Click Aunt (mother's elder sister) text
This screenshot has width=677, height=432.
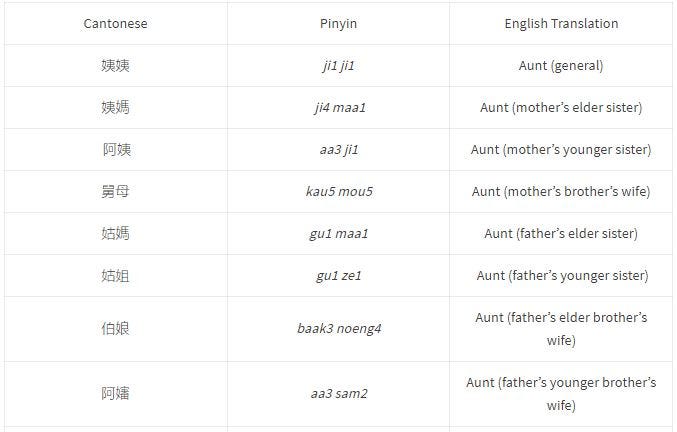(x=561, y=108)
